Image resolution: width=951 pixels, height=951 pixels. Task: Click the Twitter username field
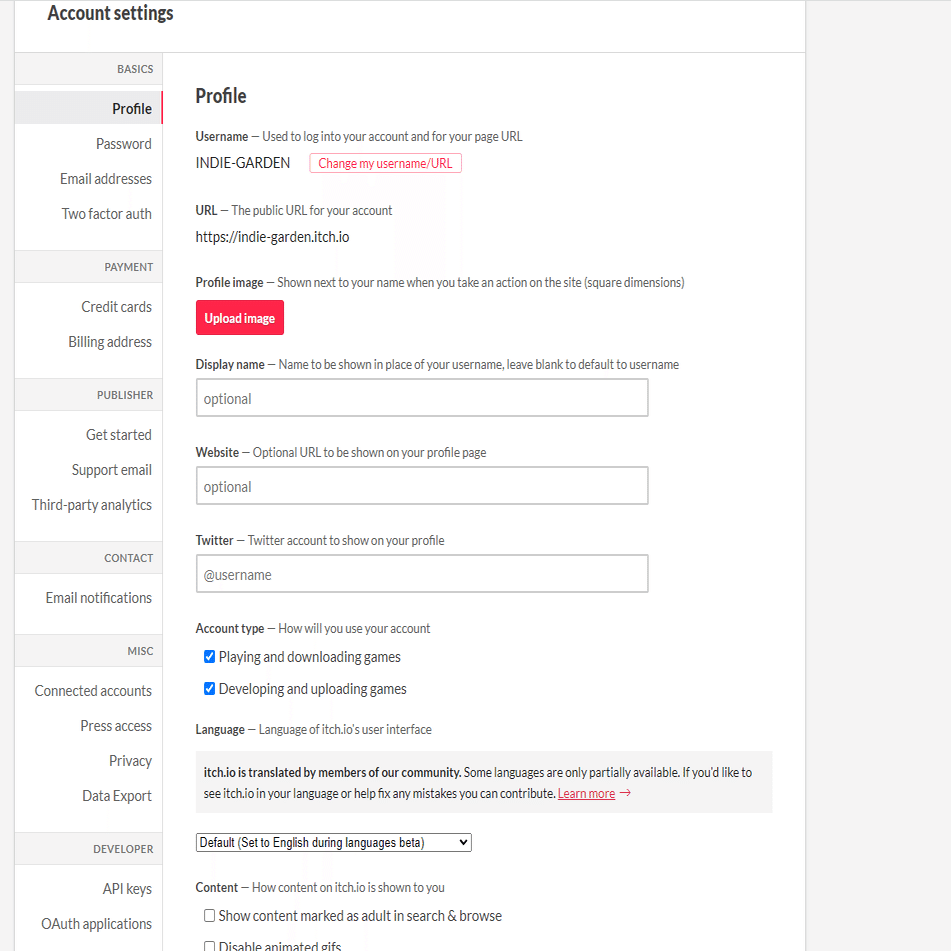(422, 574)
